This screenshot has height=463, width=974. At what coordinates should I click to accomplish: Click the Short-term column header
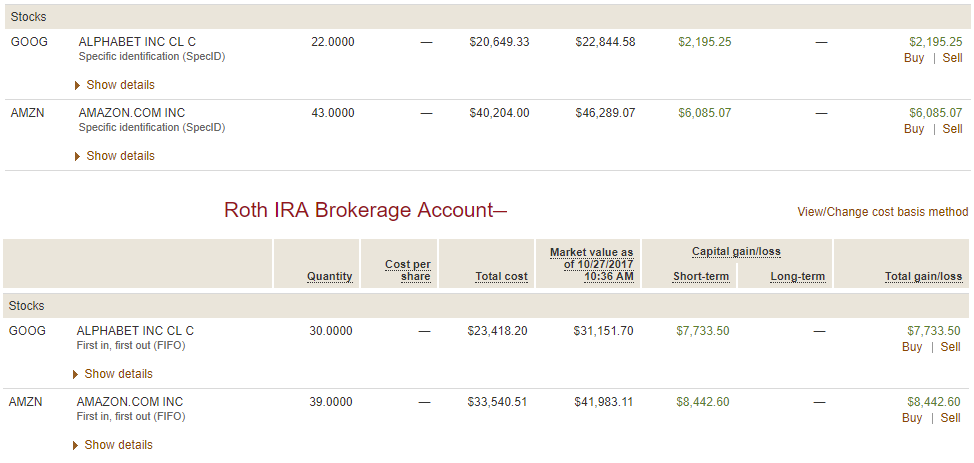coord(701,277)
